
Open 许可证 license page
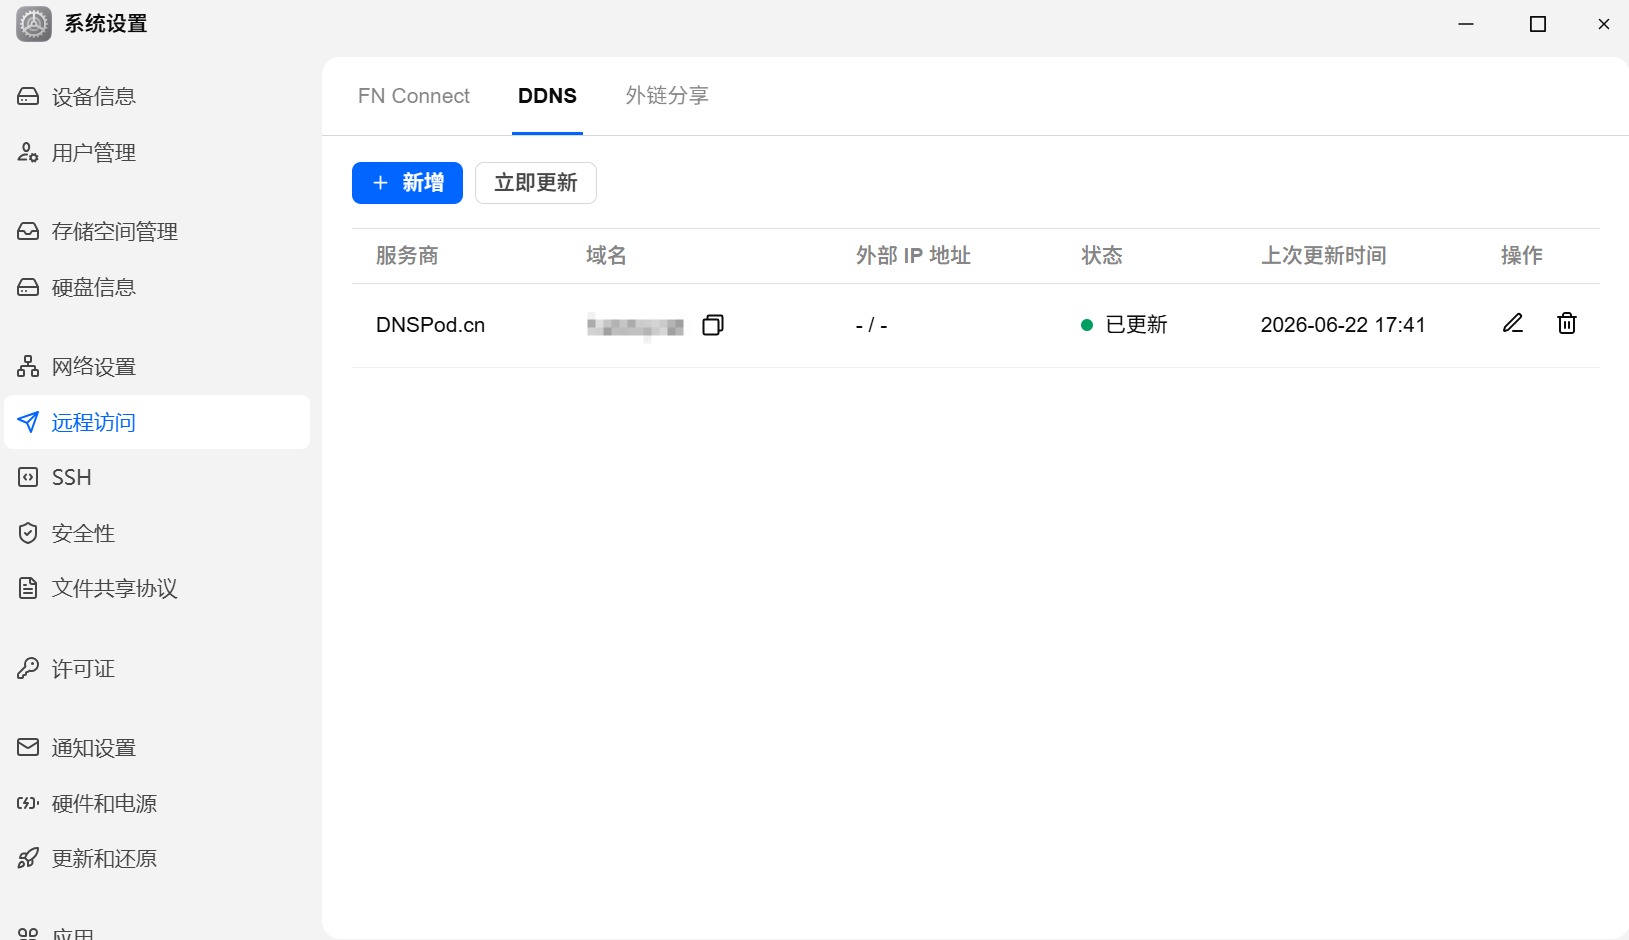coord(157,668)
